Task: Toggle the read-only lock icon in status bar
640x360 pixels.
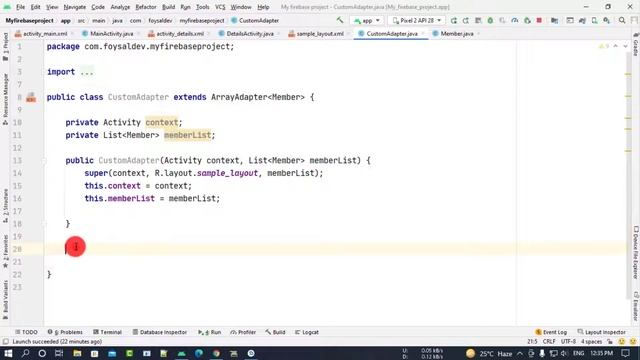Action: 610,342
